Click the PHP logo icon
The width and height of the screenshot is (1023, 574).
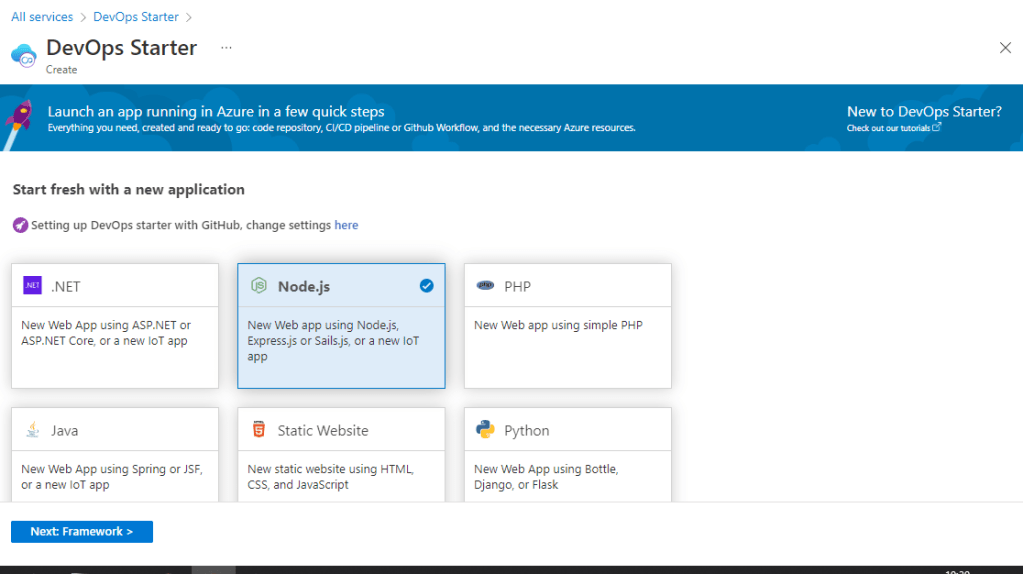pyautogui.click(x=486, y=286)
